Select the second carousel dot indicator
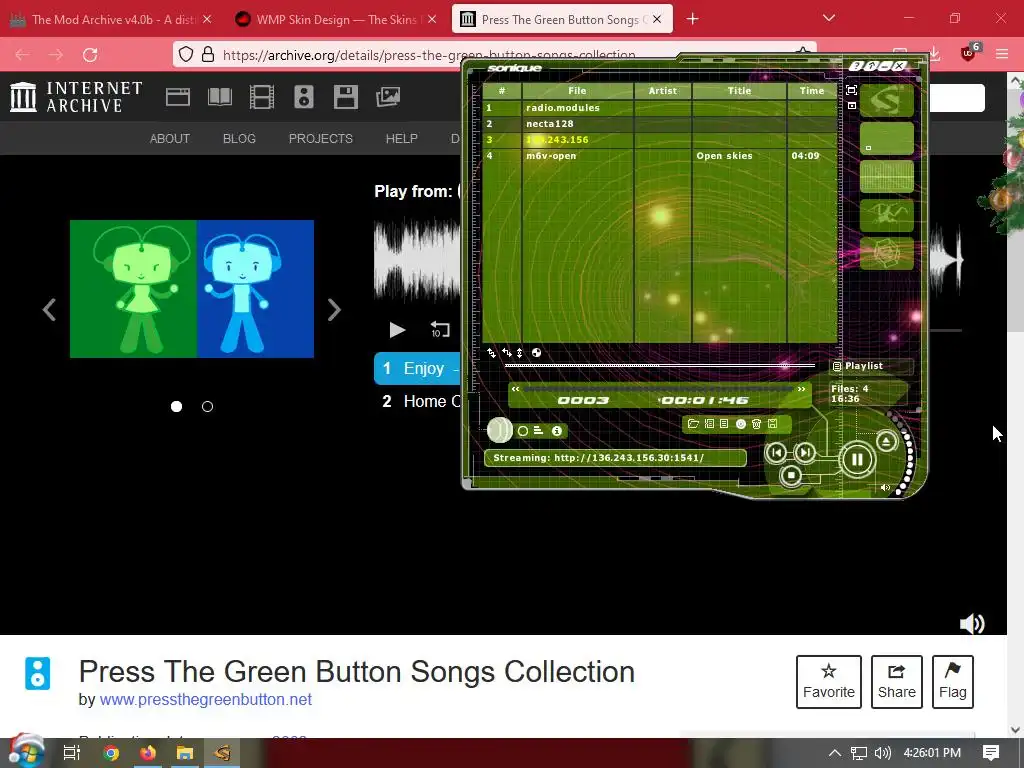Viewport: 1024px width, 768px height. pos(208,406)
